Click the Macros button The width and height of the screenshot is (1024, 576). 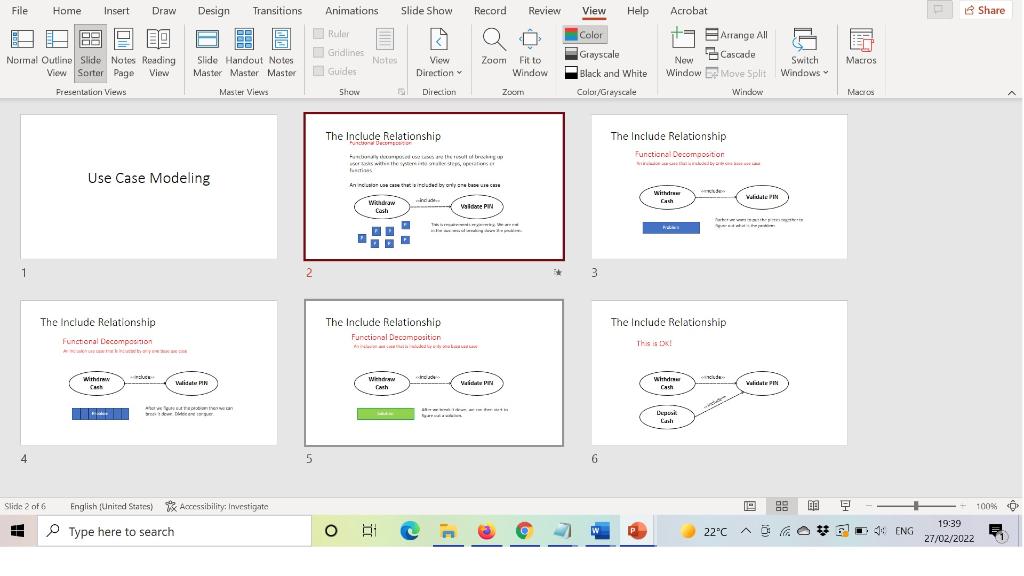coord(861,47)
